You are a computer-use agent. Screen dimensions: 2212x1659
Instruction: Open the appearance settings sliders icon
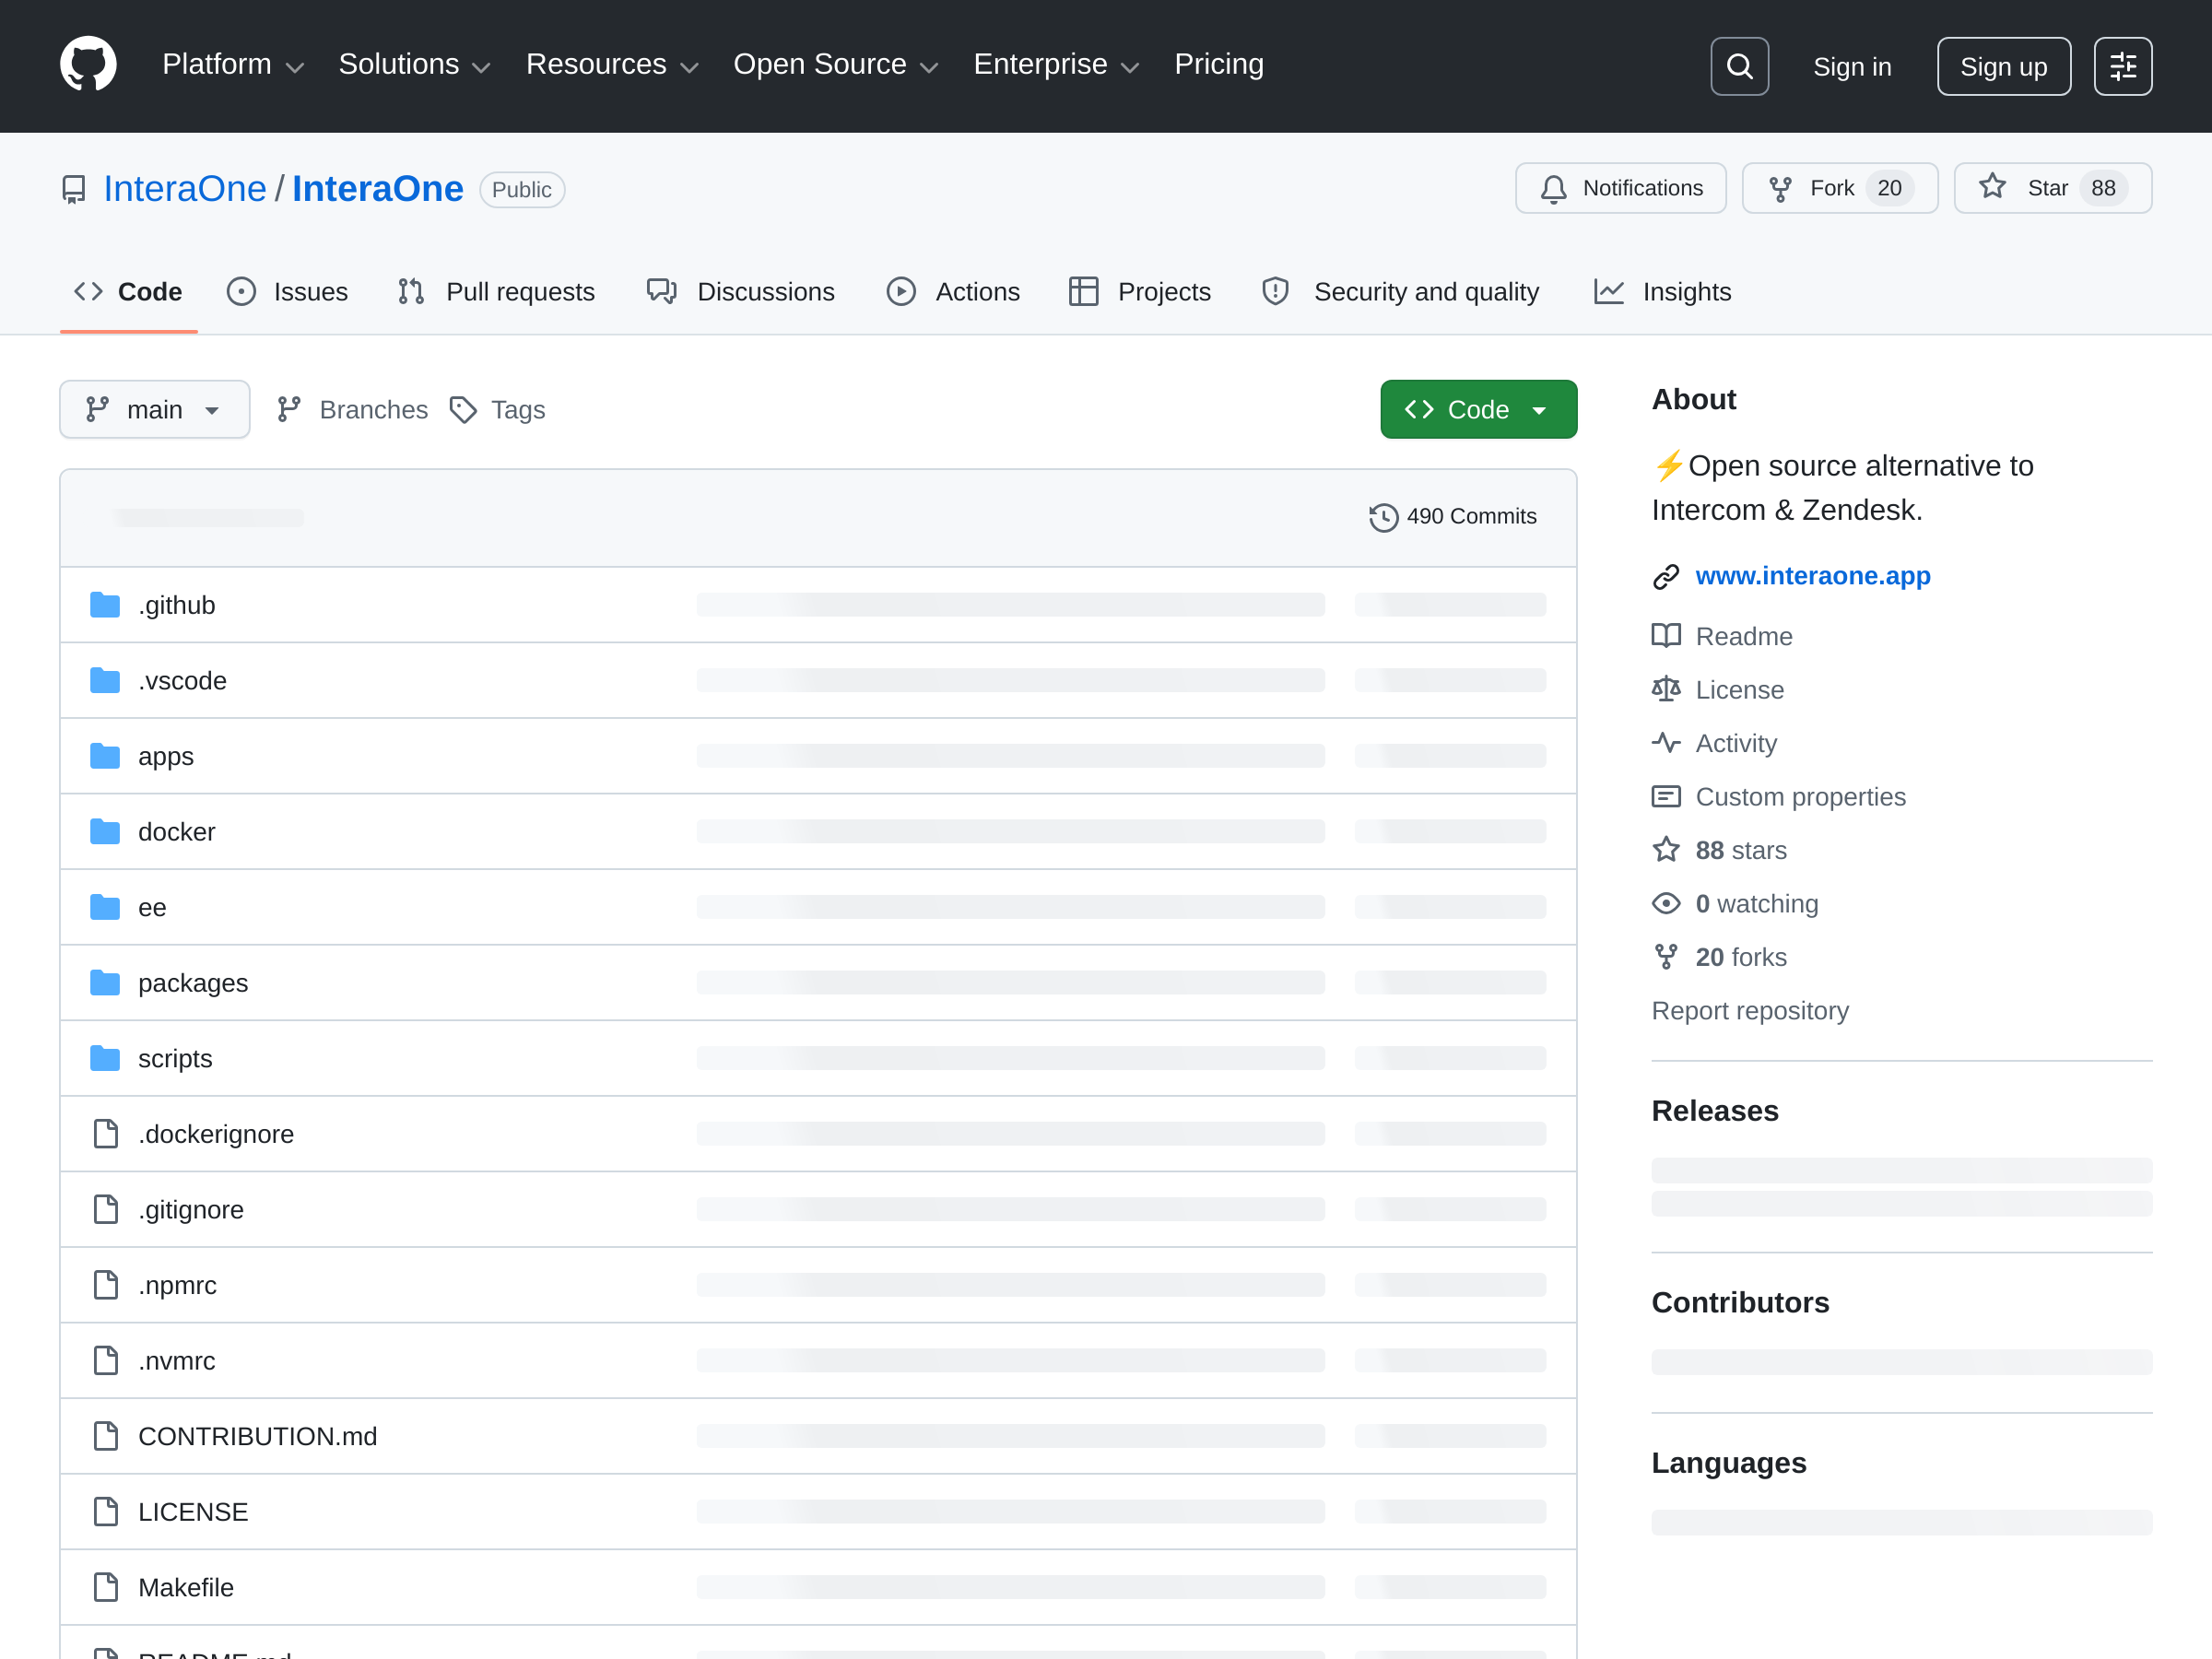(x=2122, y=66)
